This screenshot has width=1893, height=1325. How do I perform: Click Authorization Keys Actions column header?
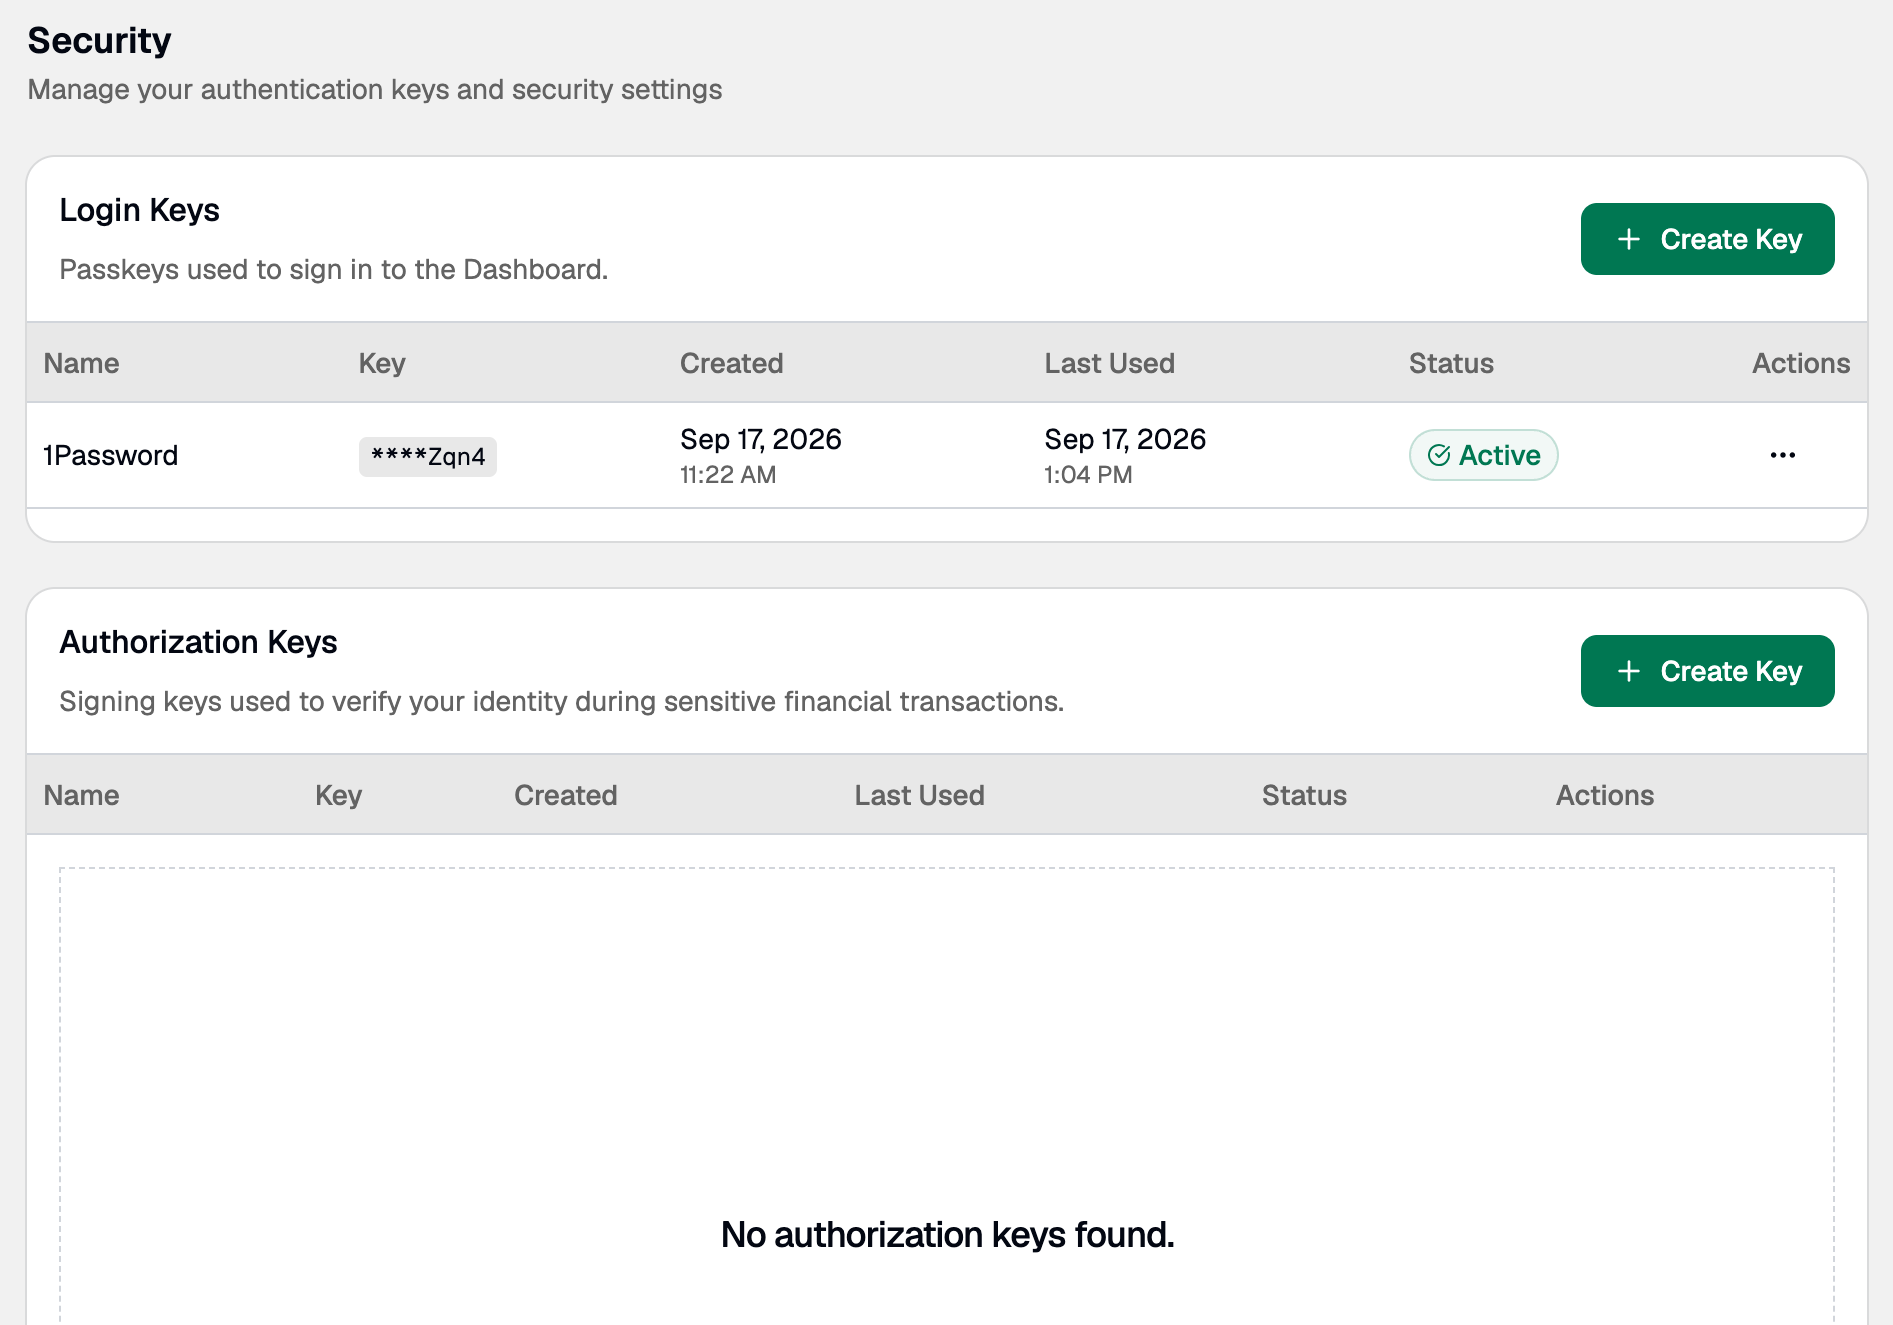pos(1605,795)
